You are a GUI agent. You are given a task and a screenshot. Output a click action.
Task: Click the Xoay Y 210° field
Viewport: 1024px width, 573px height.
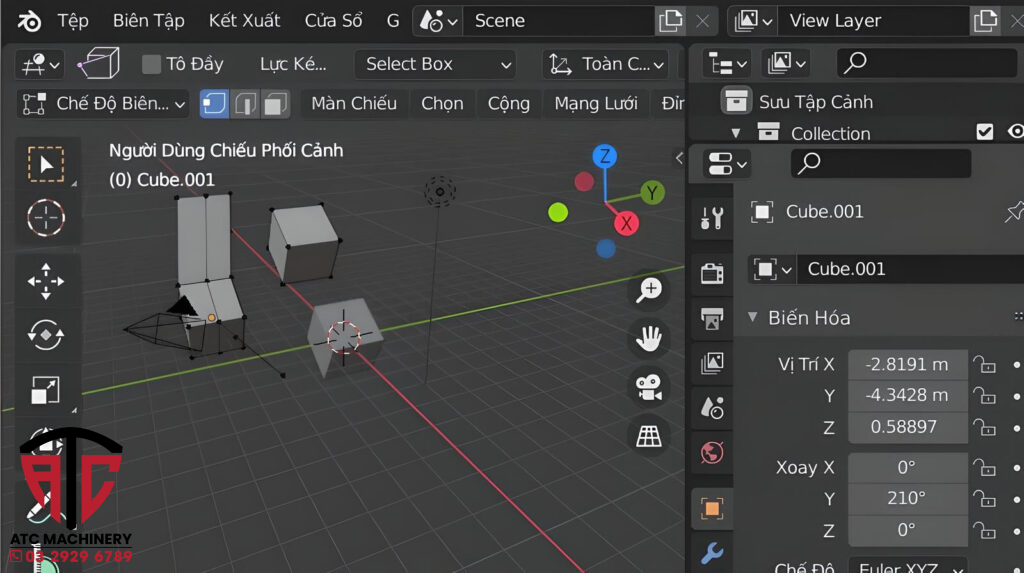click(907, 498)
